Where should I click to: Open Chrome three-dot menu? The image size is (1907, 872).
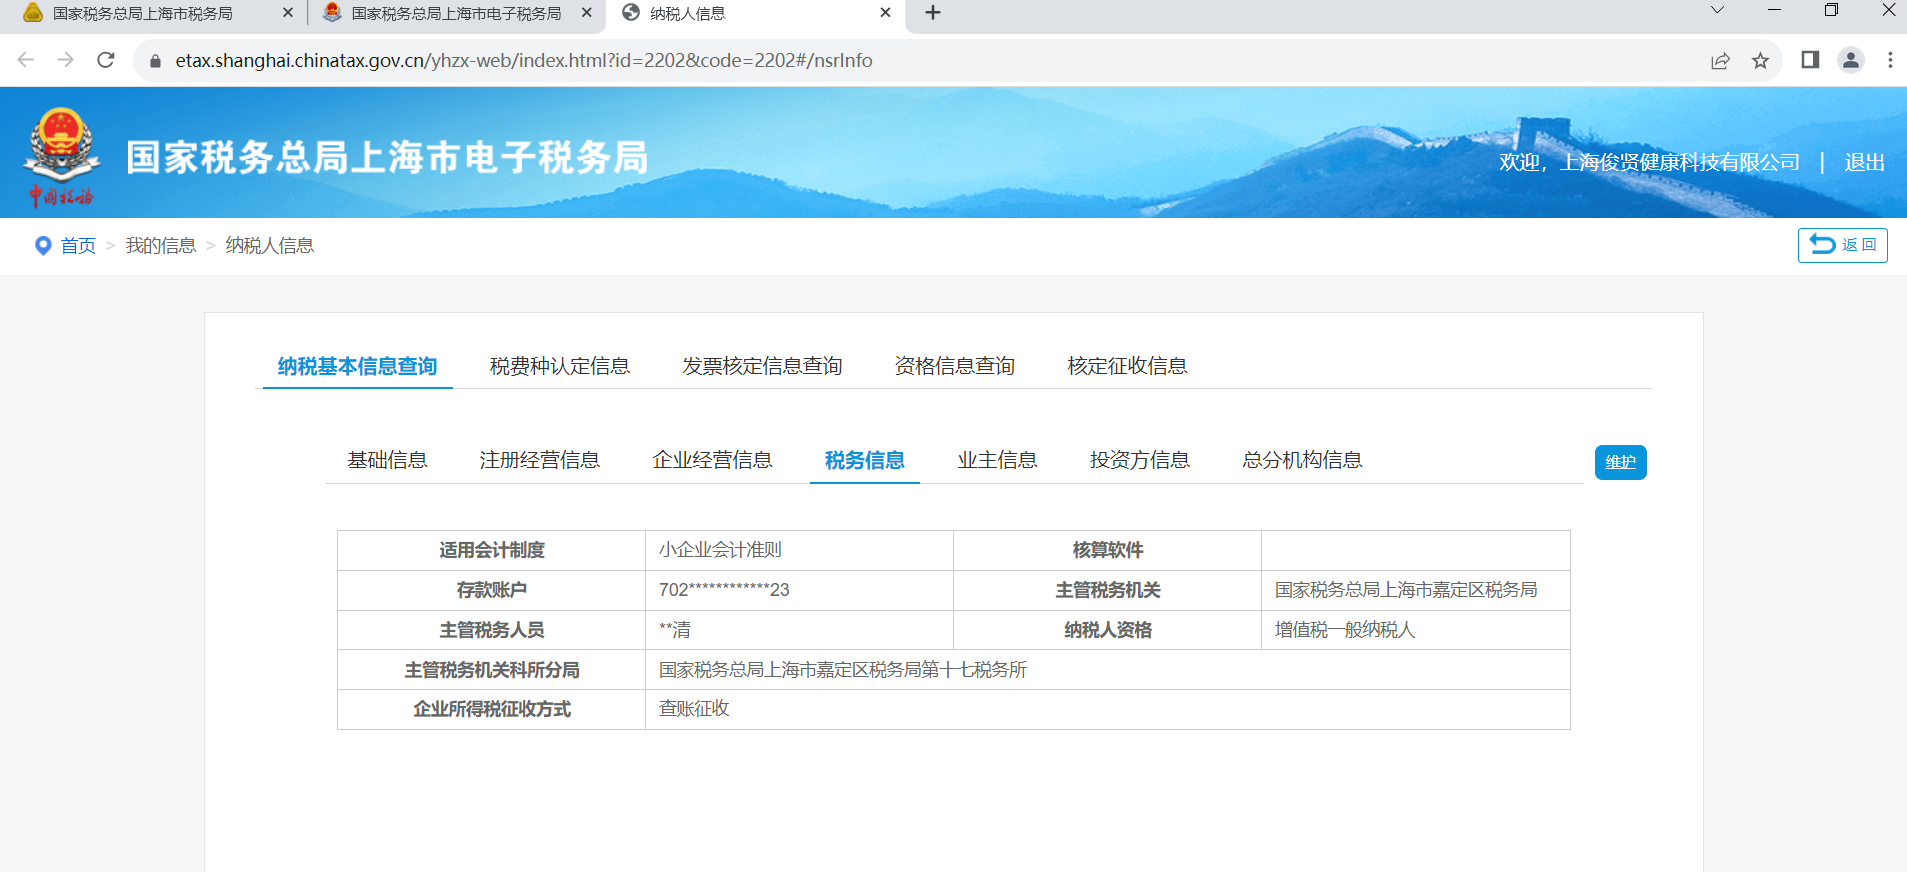1890,60
